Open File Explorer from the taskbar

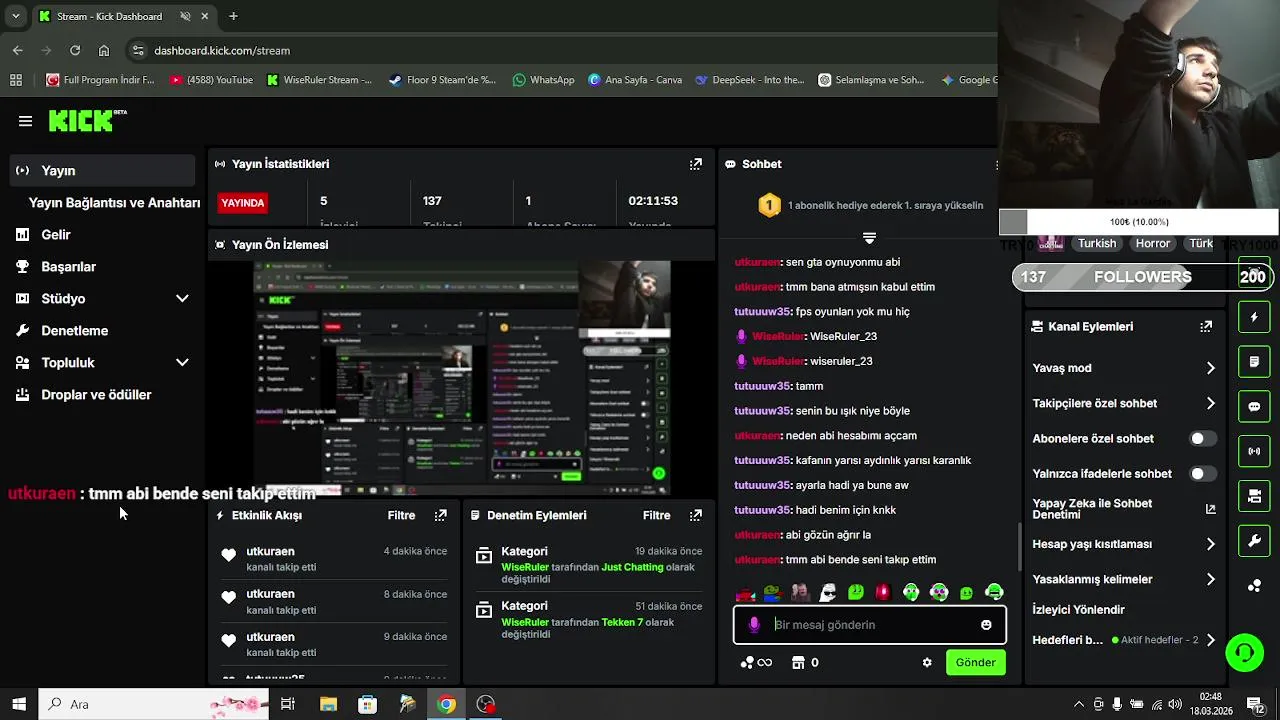pyautogui.click(x=328, y=704)
